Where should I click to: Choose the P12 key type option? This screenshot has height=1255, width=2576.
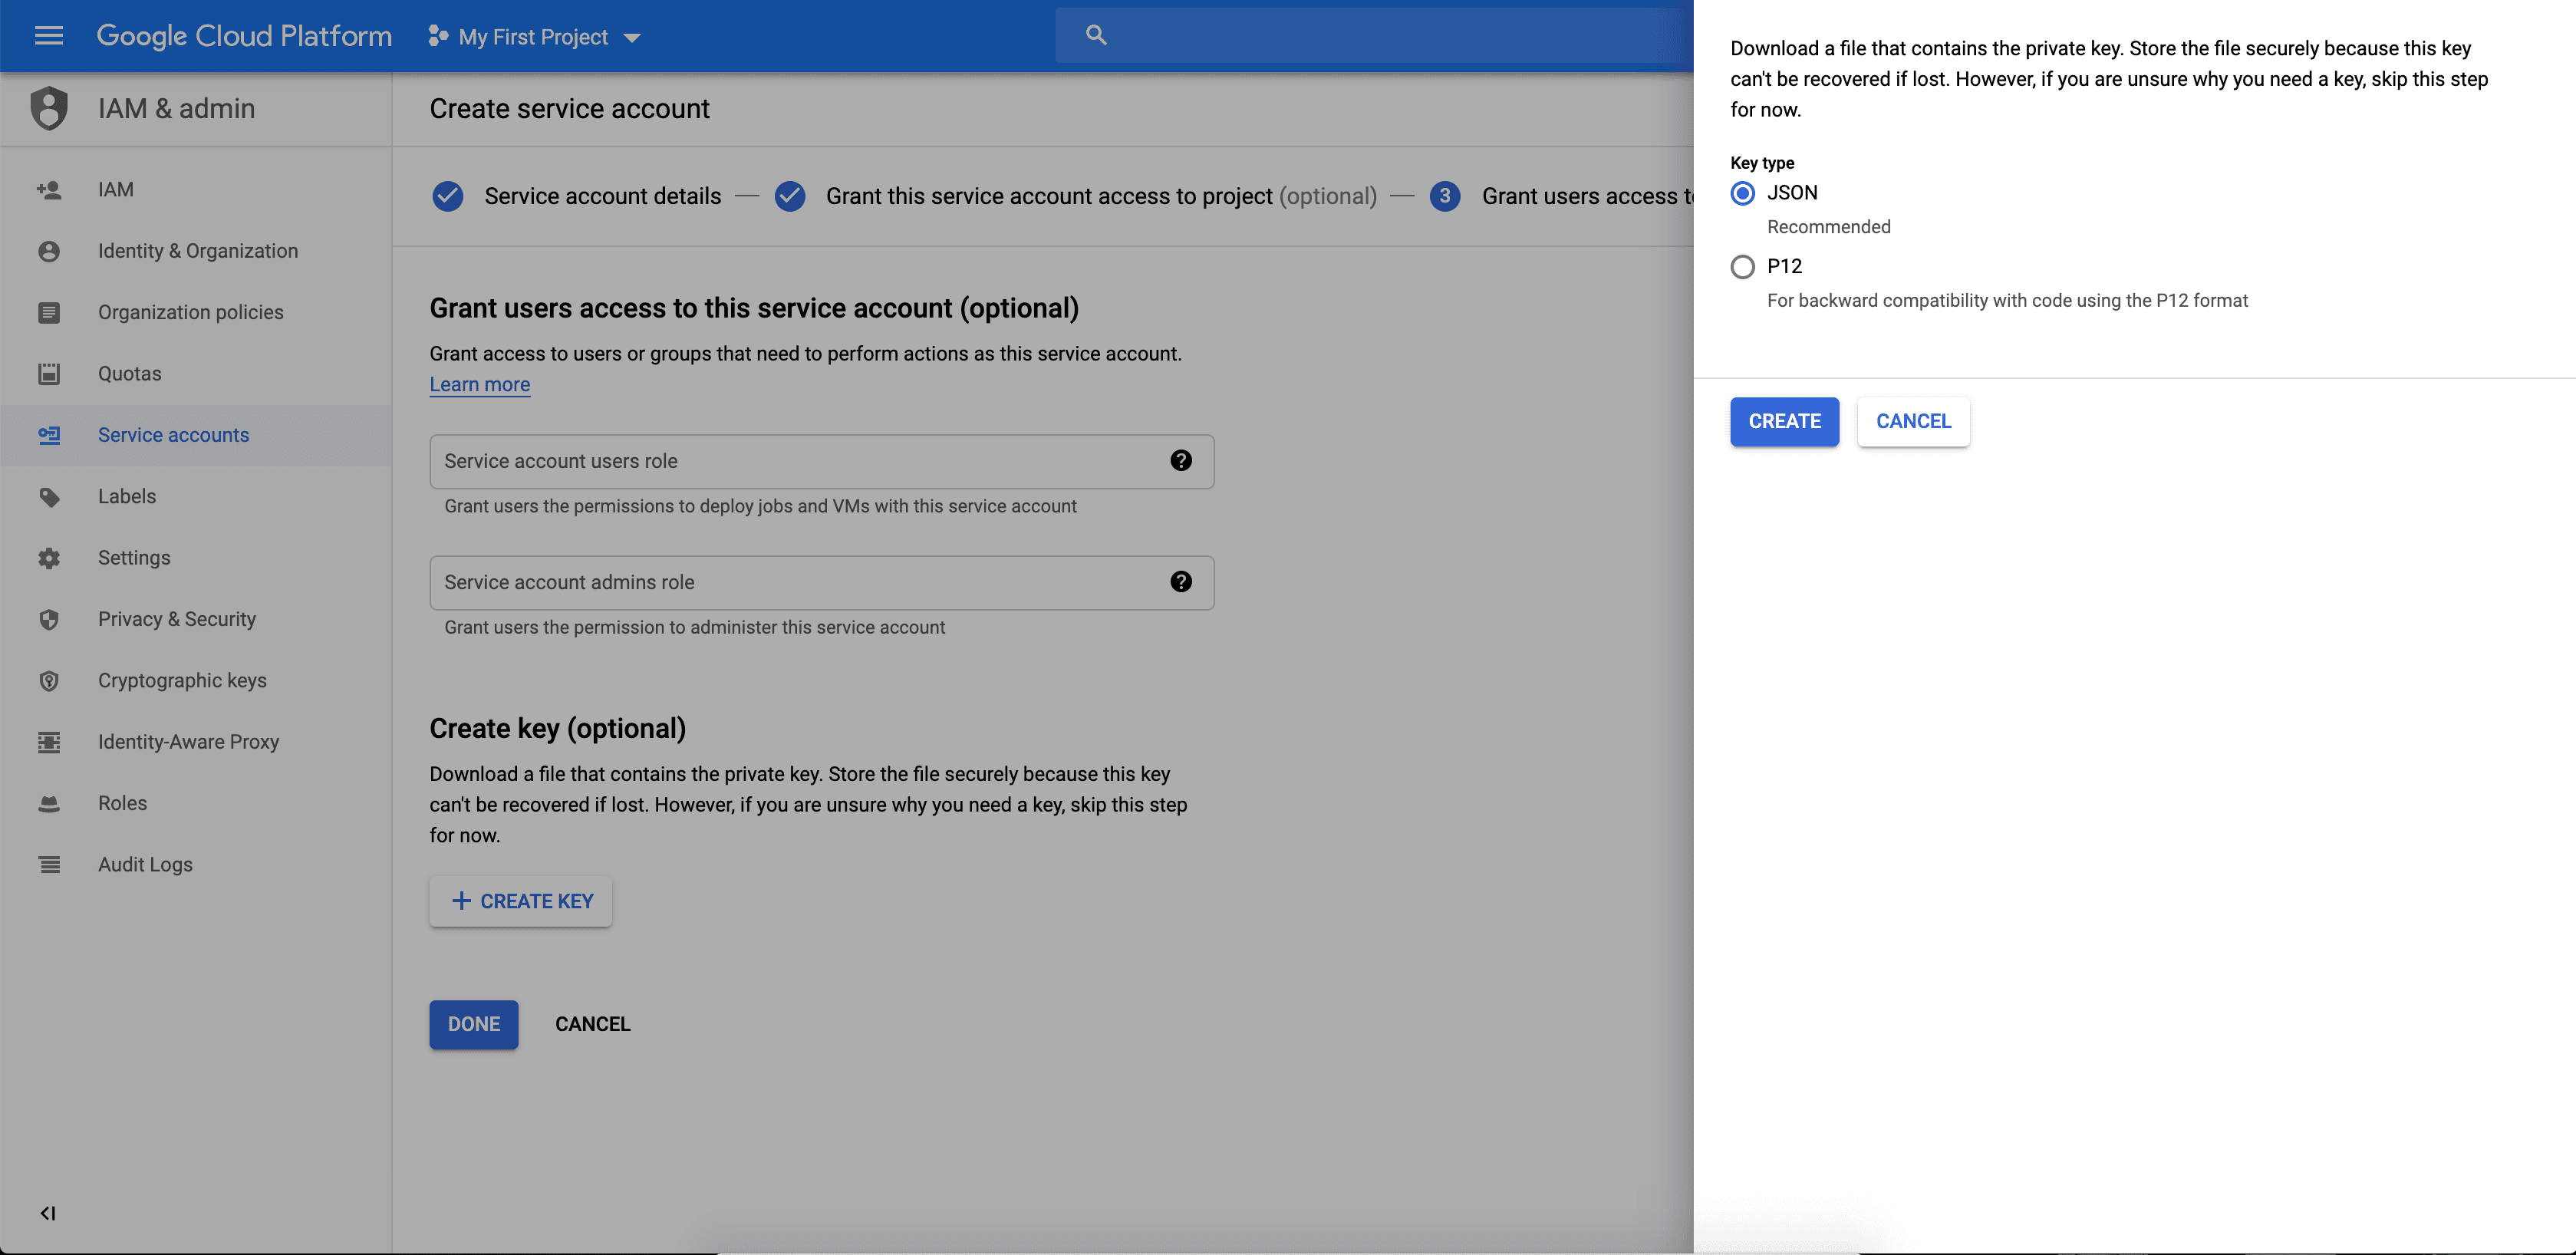tap(1742, 266)
